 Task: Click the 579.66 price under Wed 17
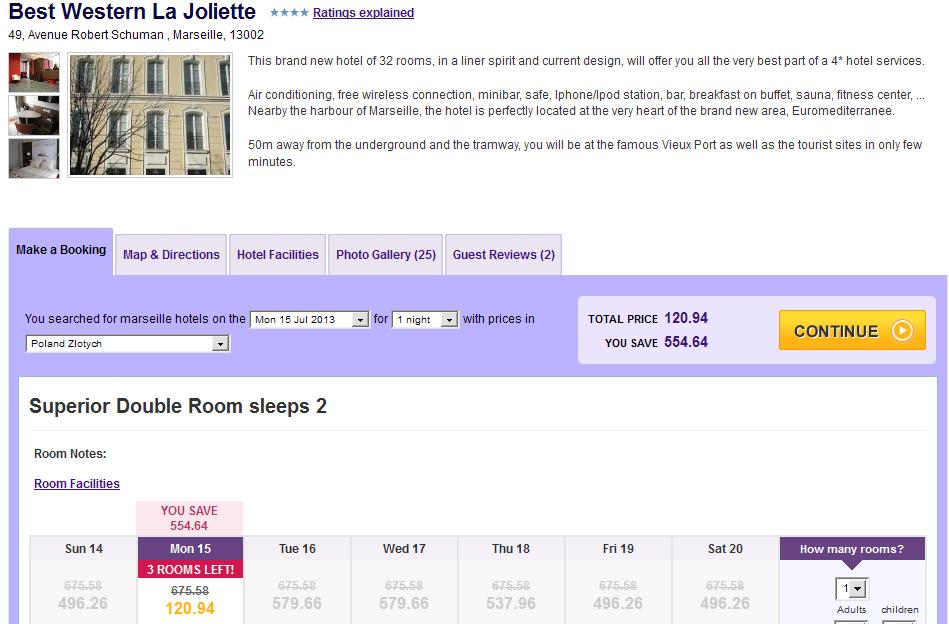point(404,603)
